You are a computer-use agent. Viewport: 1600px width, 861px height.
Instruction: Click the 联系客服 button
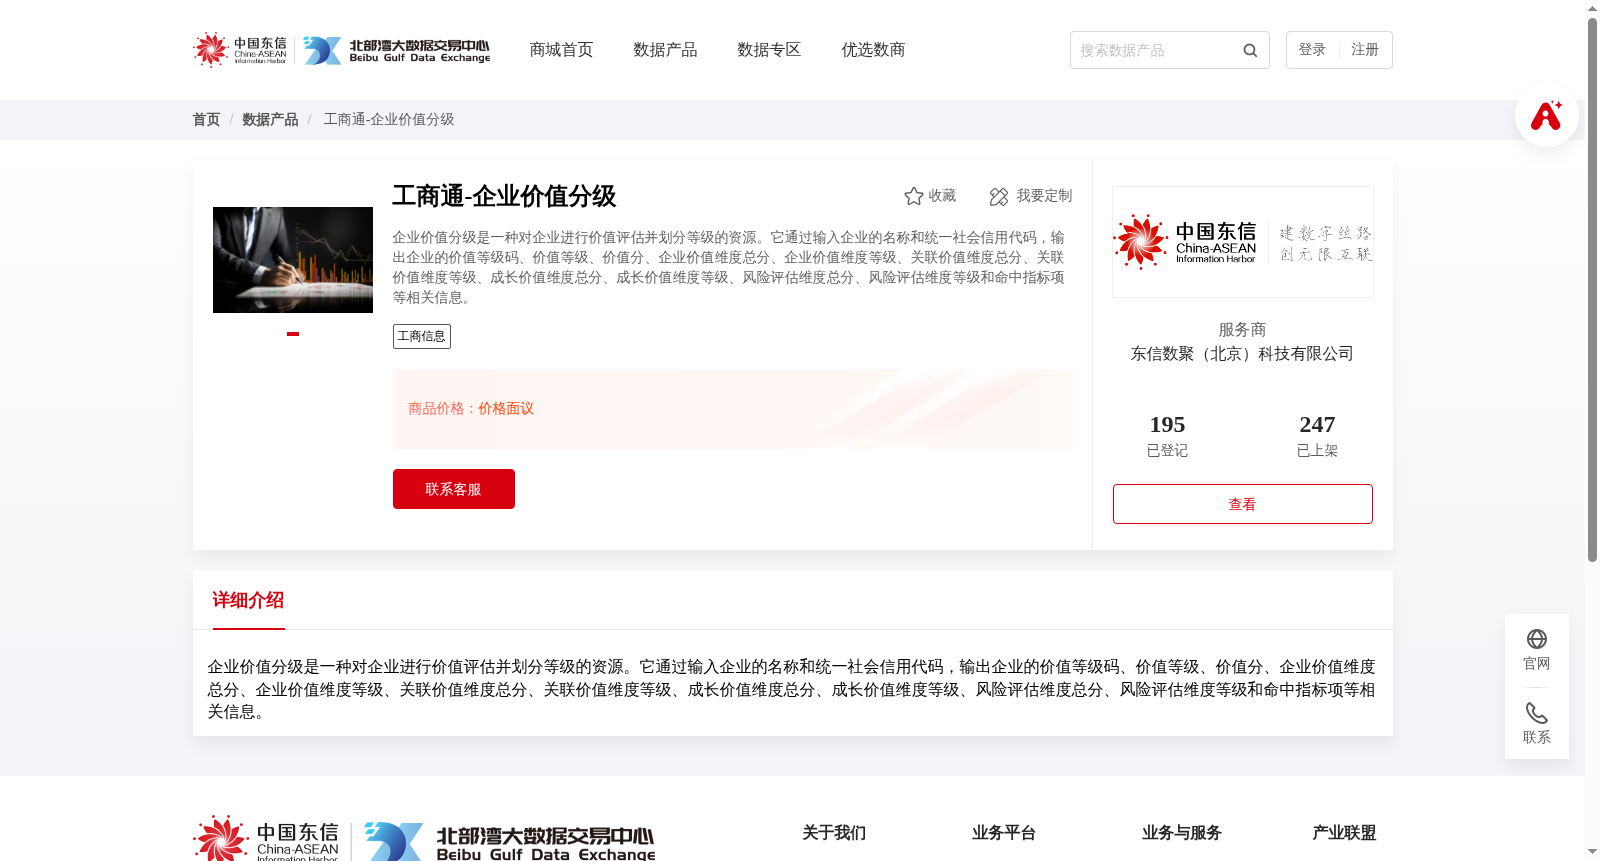[454, 489]
